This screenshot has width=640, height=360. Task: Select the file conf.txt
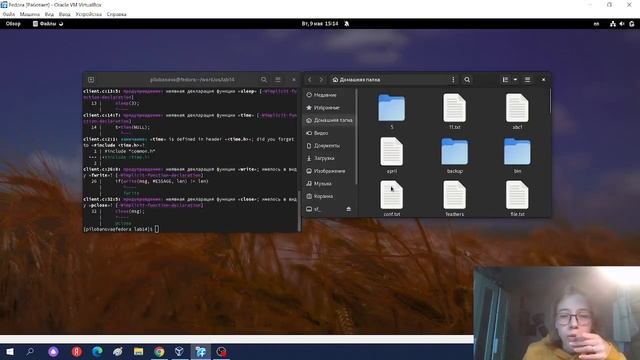[x=392, y=198]
